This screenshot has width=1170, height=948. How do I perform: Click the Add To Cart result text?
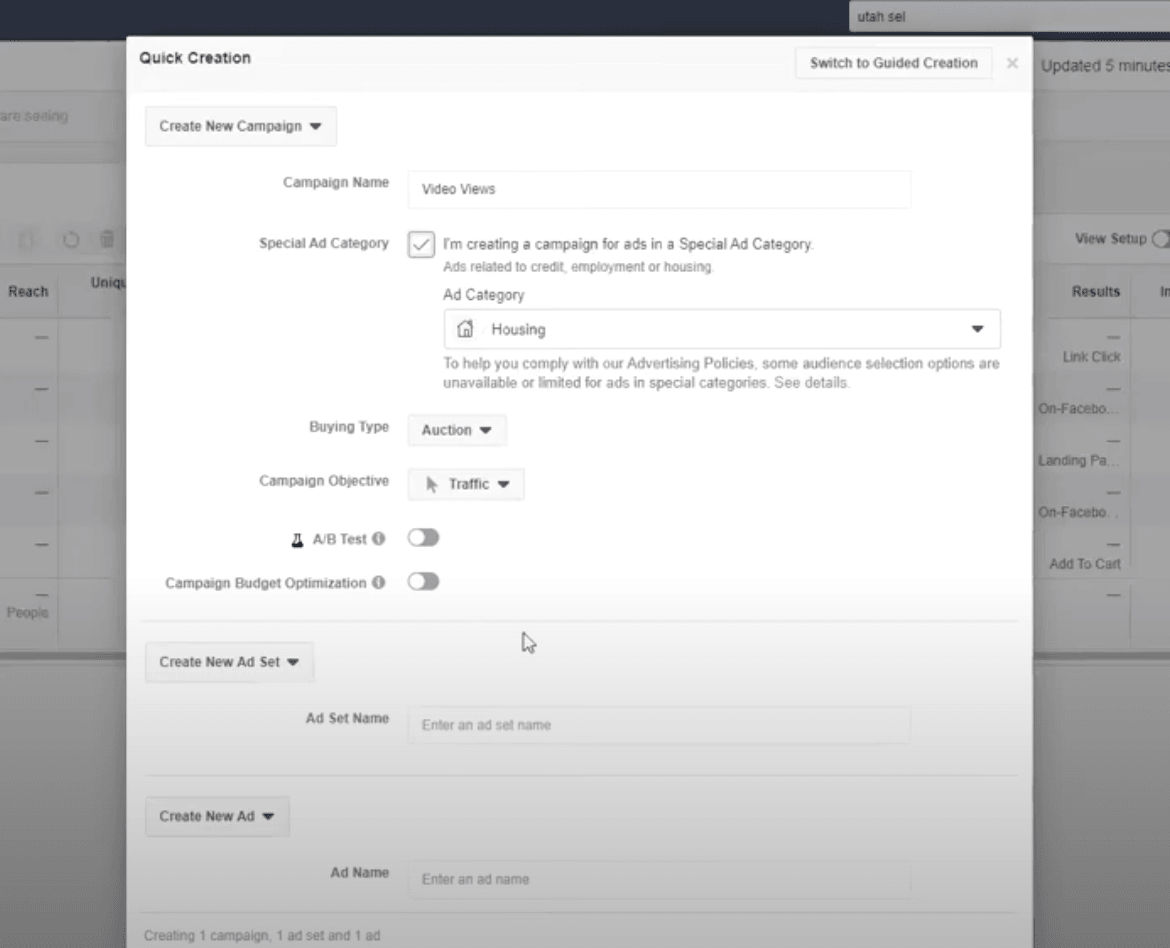(1084, 564)
